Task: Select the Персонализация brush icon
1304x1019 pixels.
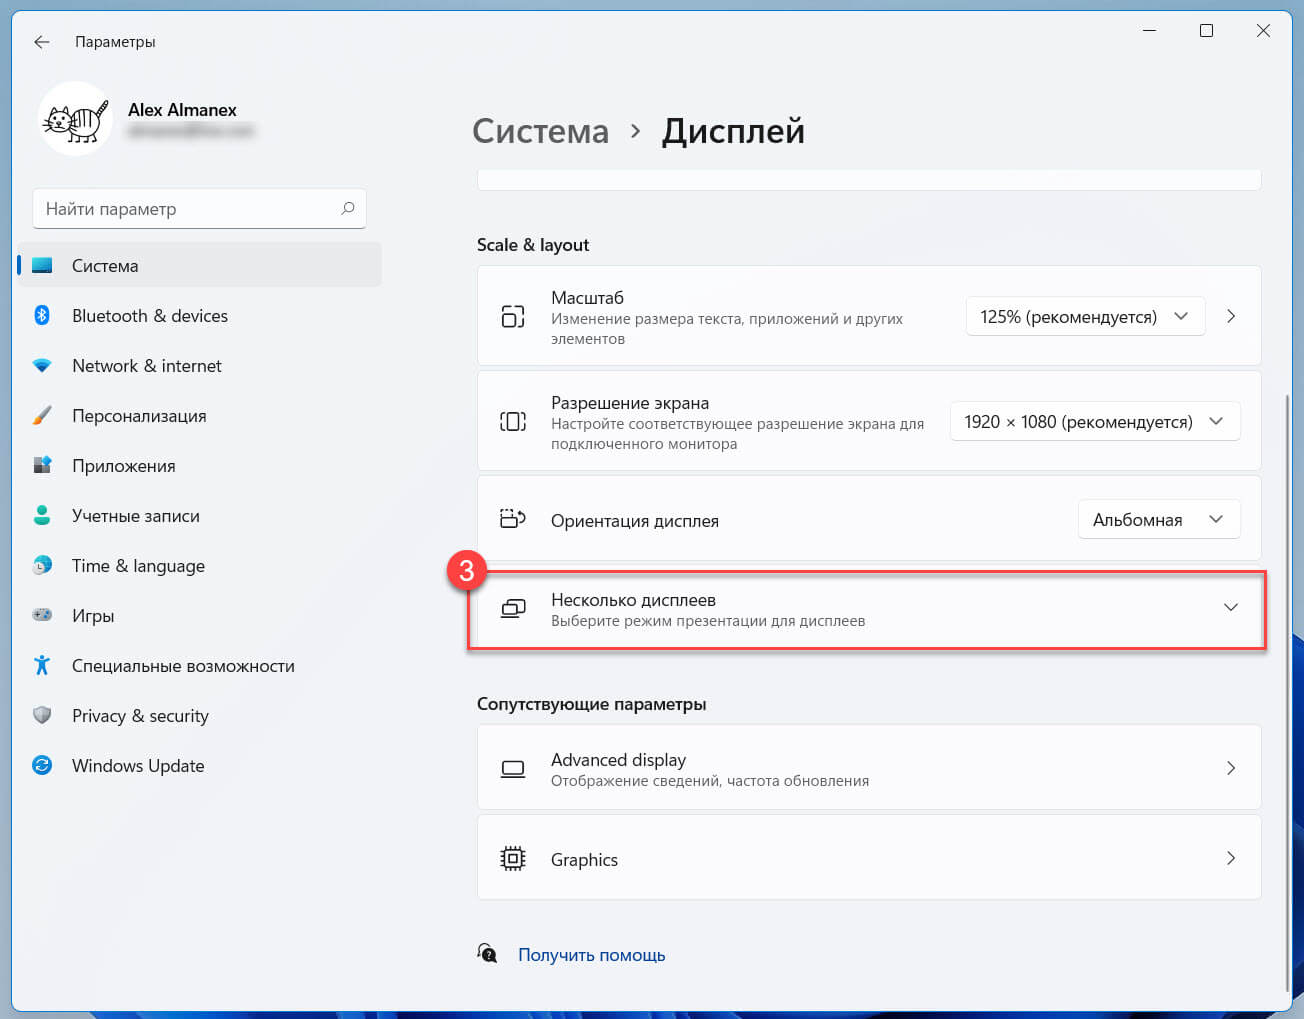Action: click(42, 416)
